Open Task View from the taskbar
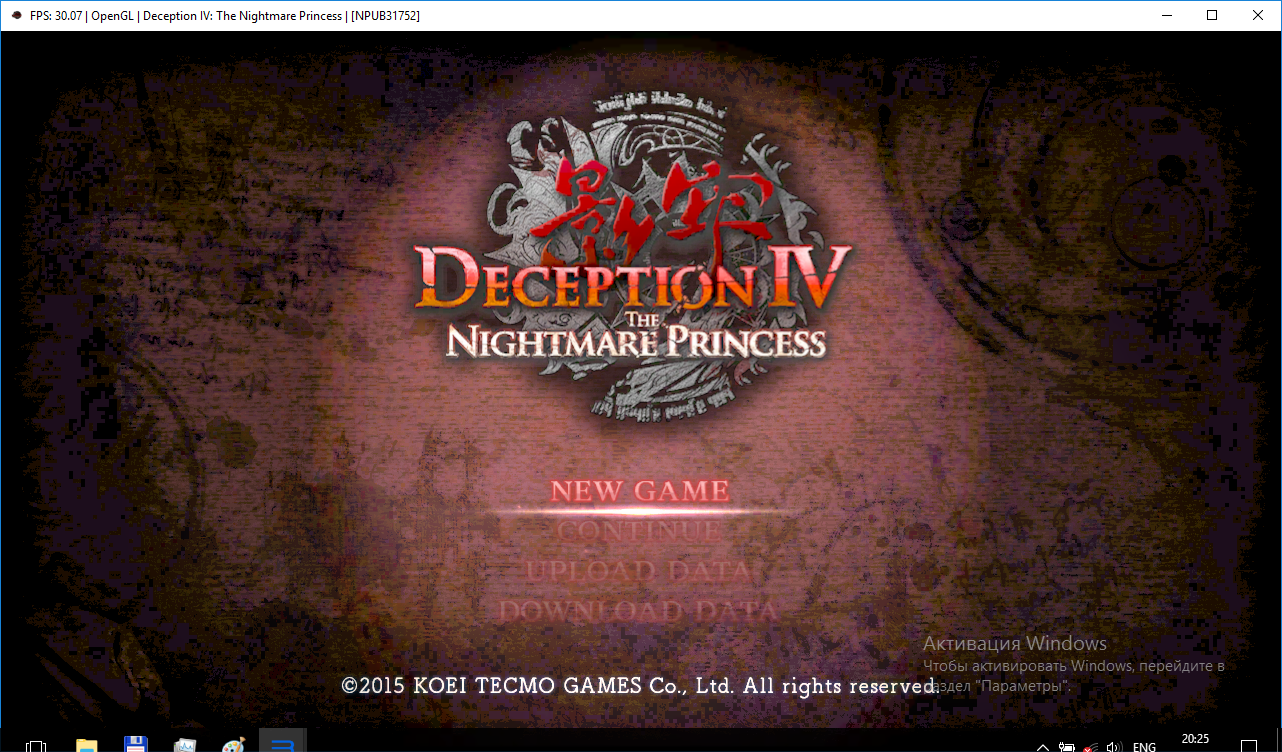This screenshot has height=752, width=1282. [x=36, y=745]
